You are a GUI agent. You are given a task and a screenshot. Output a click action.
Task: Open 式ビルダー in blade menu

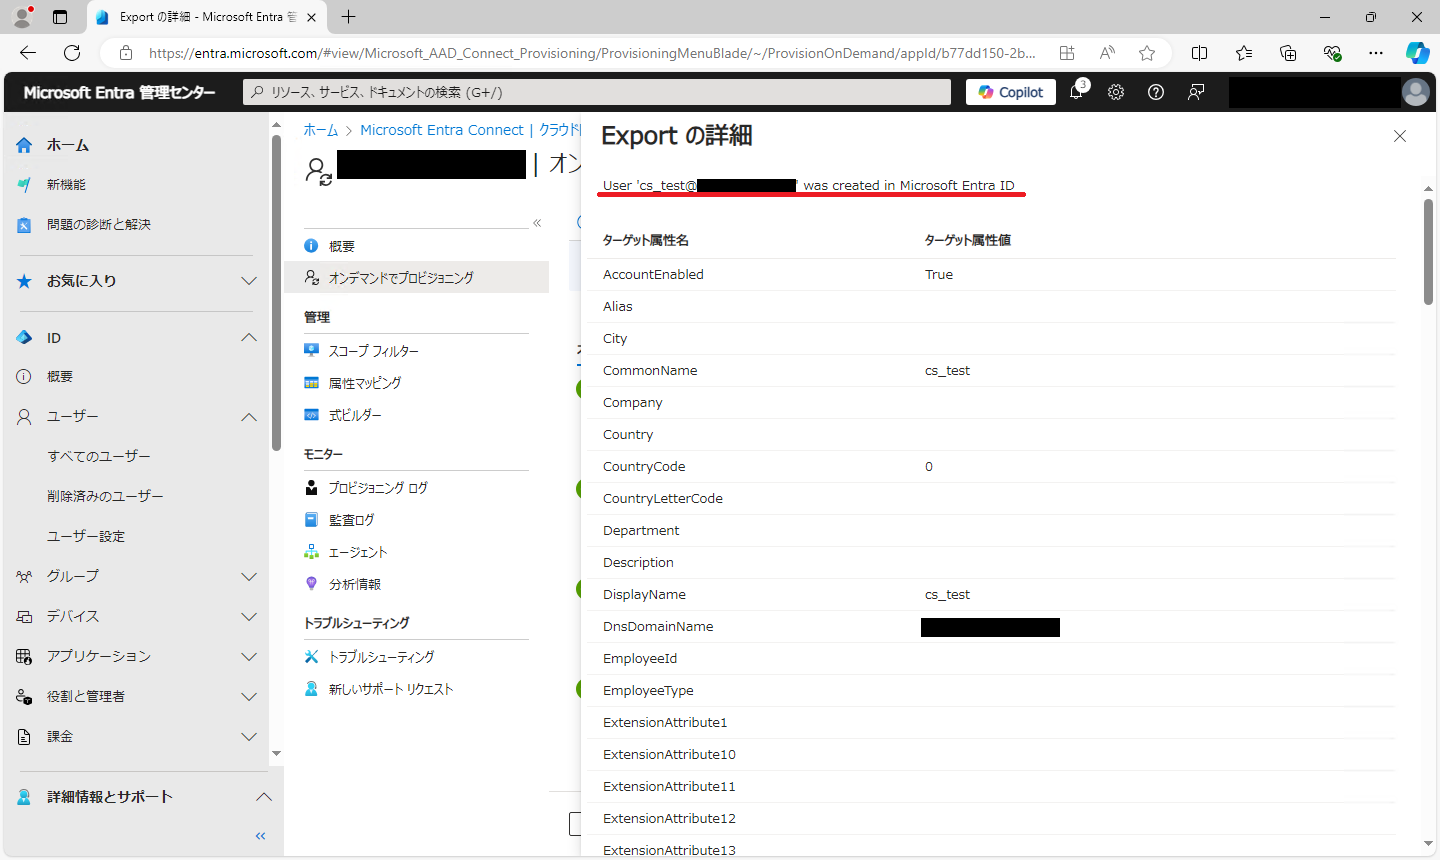pos(355,415)
